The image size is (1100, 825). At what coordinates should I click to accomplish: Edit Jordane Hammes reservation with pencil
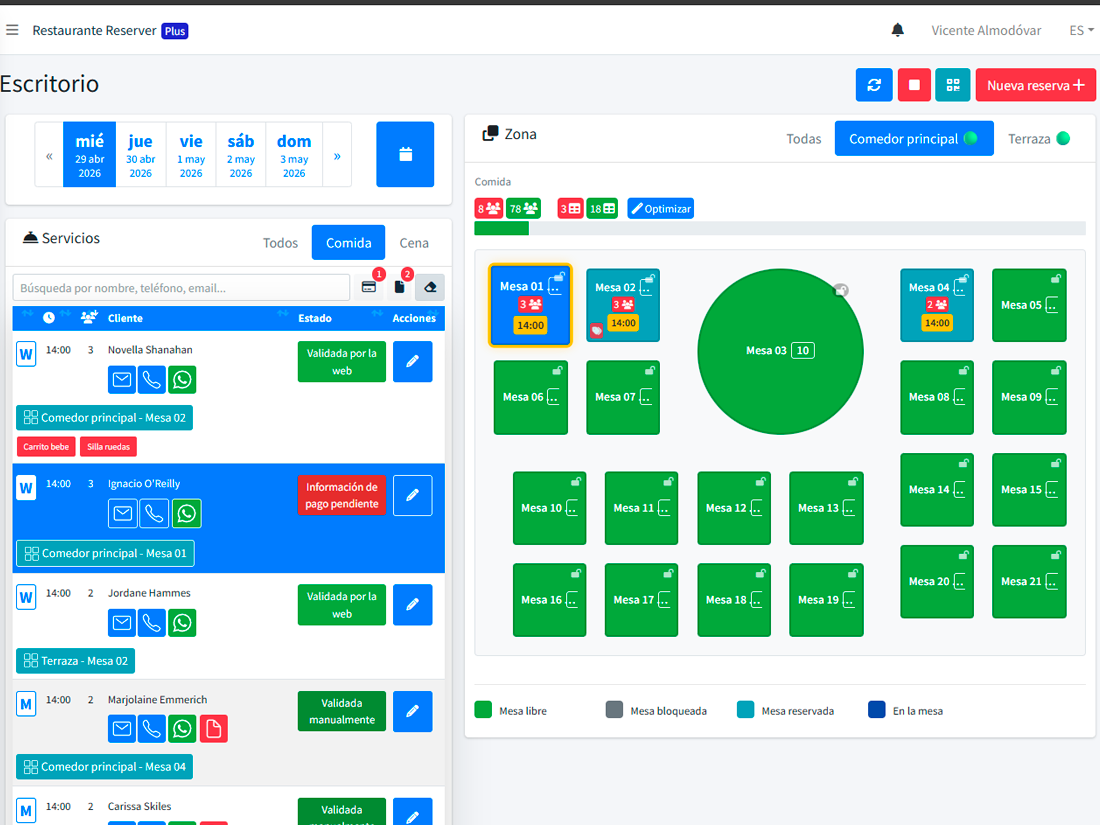click(412, 605)
